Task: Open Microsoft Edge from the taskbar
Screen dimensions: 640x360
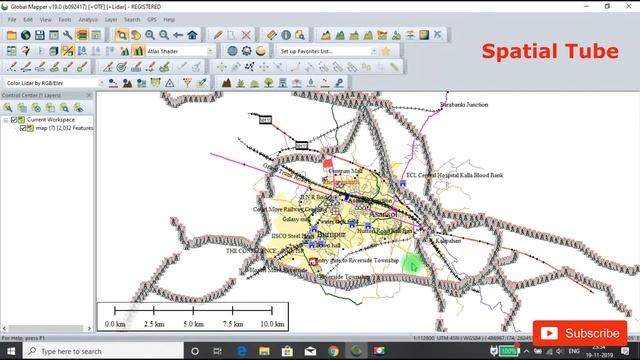Action: click(x=242, y=351)
